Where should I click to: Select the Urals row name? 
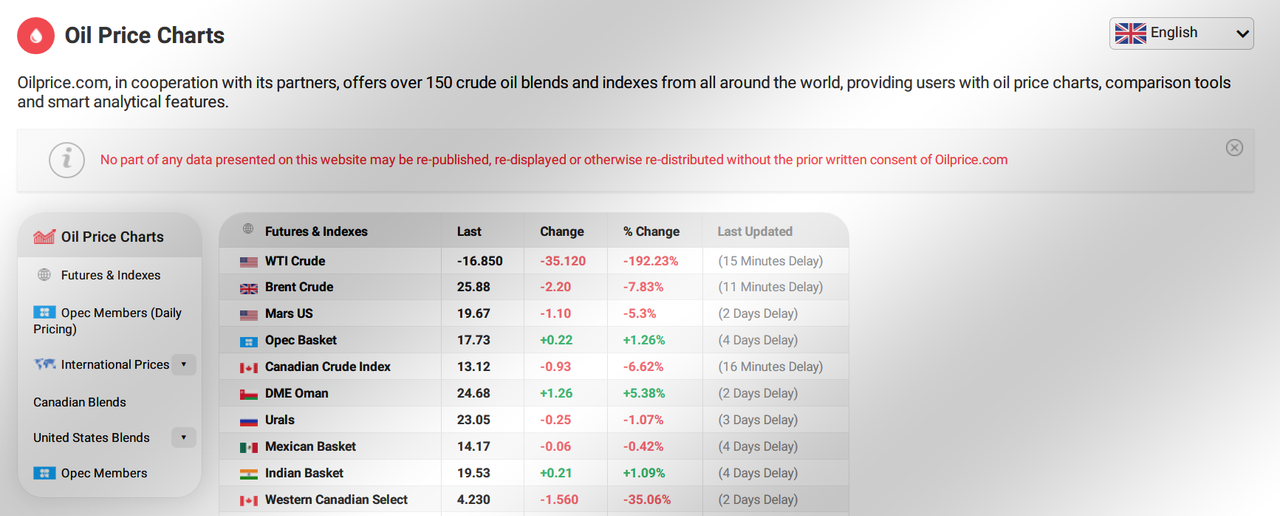[x=280, y=420]
